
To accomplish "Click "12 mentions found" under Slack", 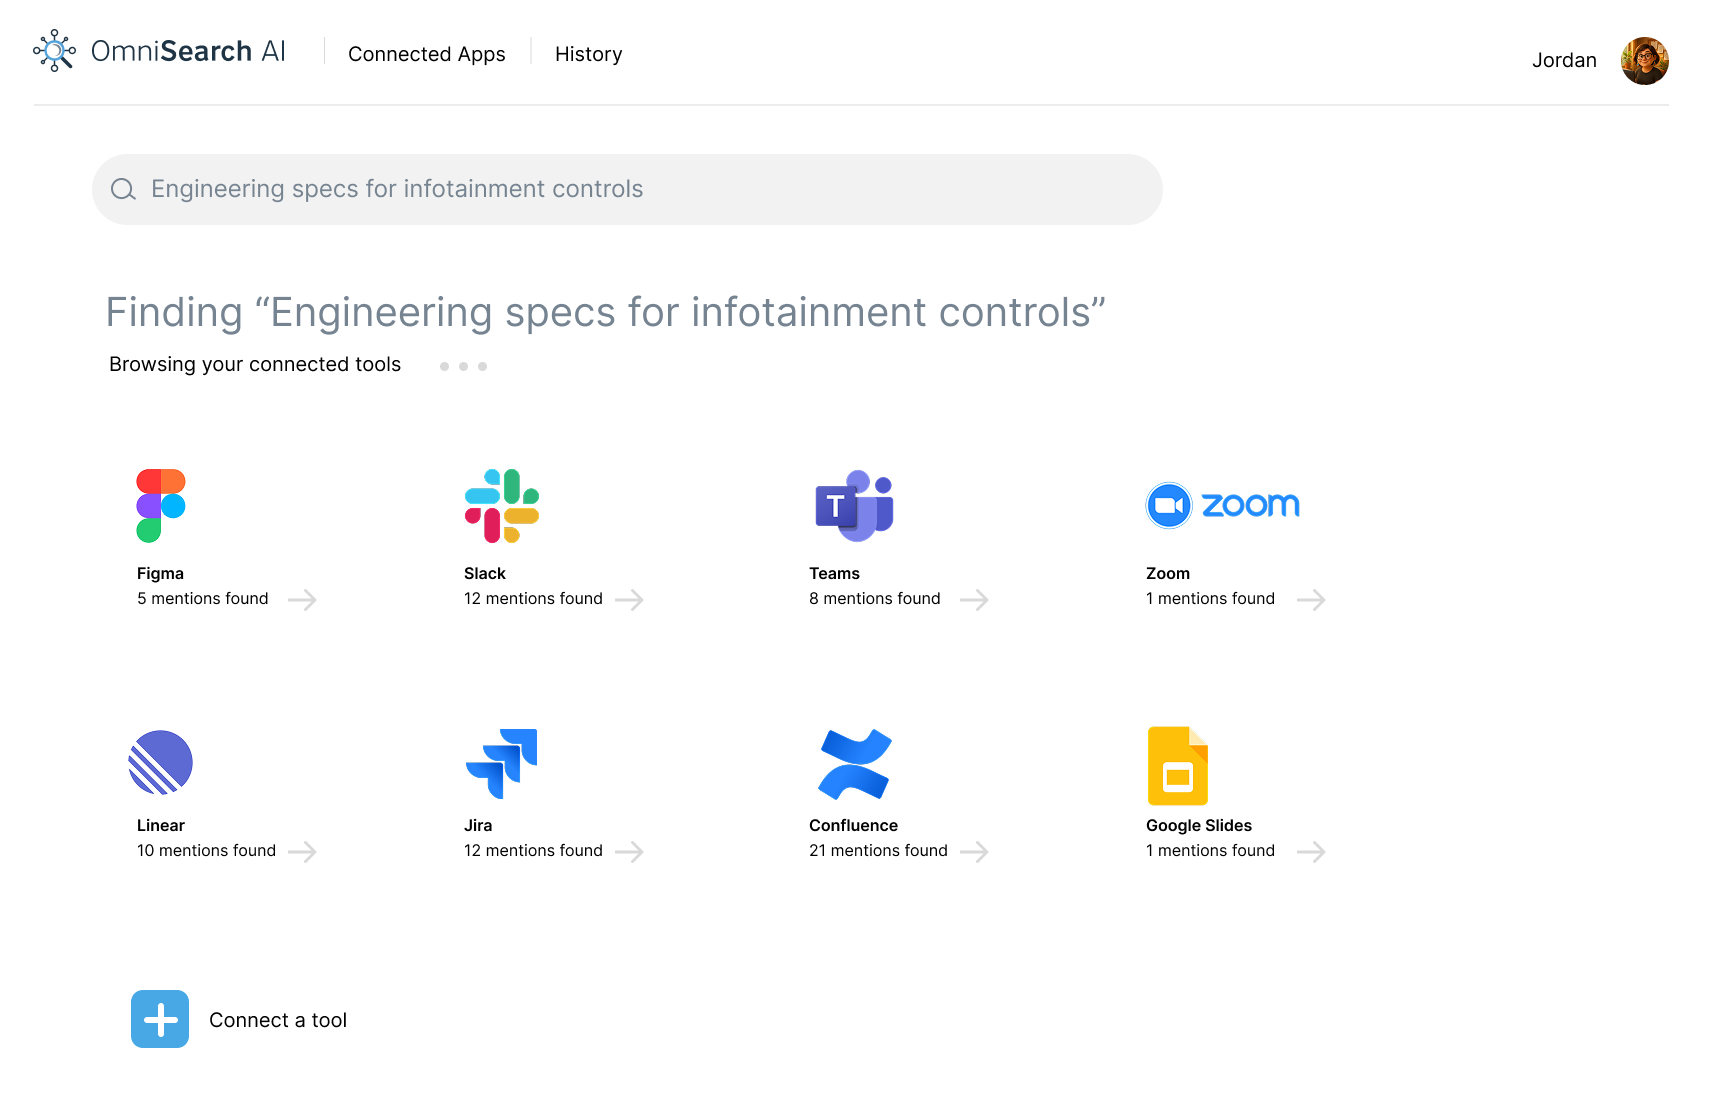I will coord(533,598).
